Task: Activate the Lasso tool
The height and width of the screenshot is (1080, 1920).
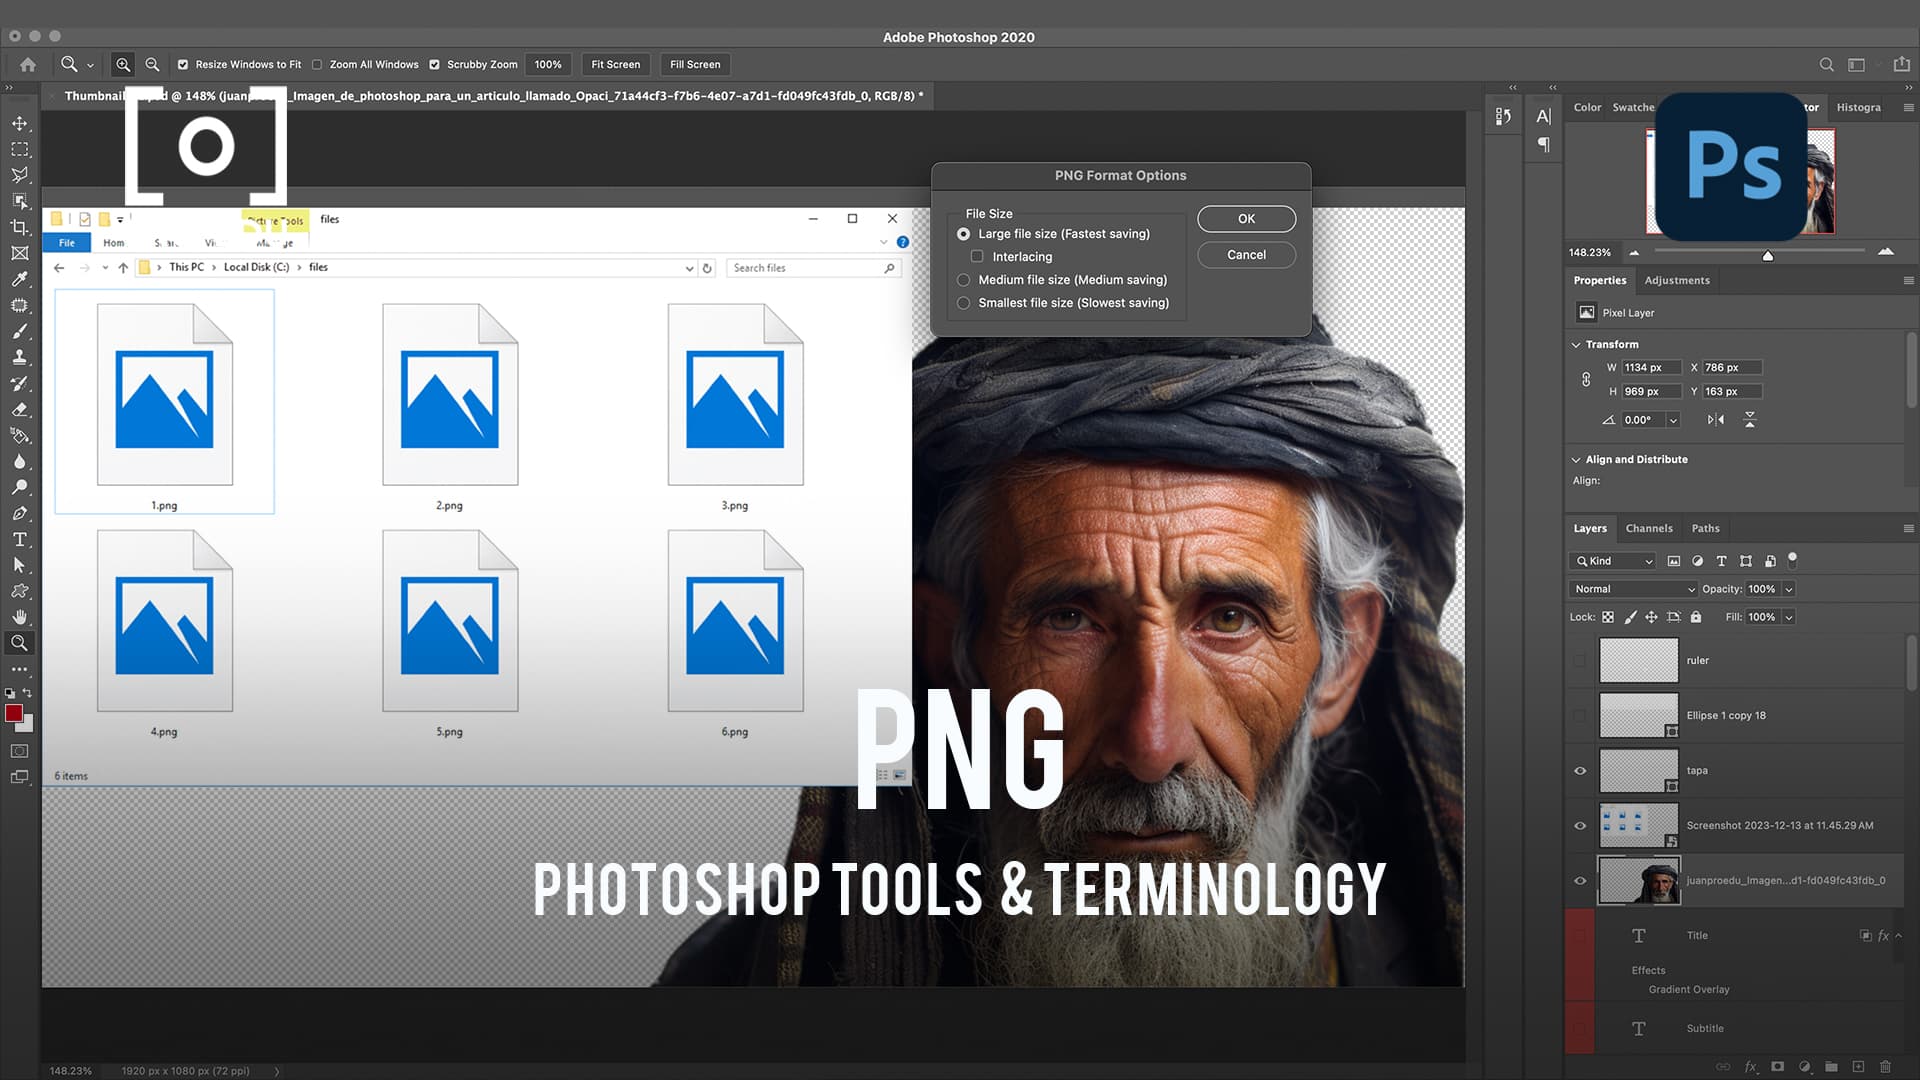Action: [x=20, y=175]
